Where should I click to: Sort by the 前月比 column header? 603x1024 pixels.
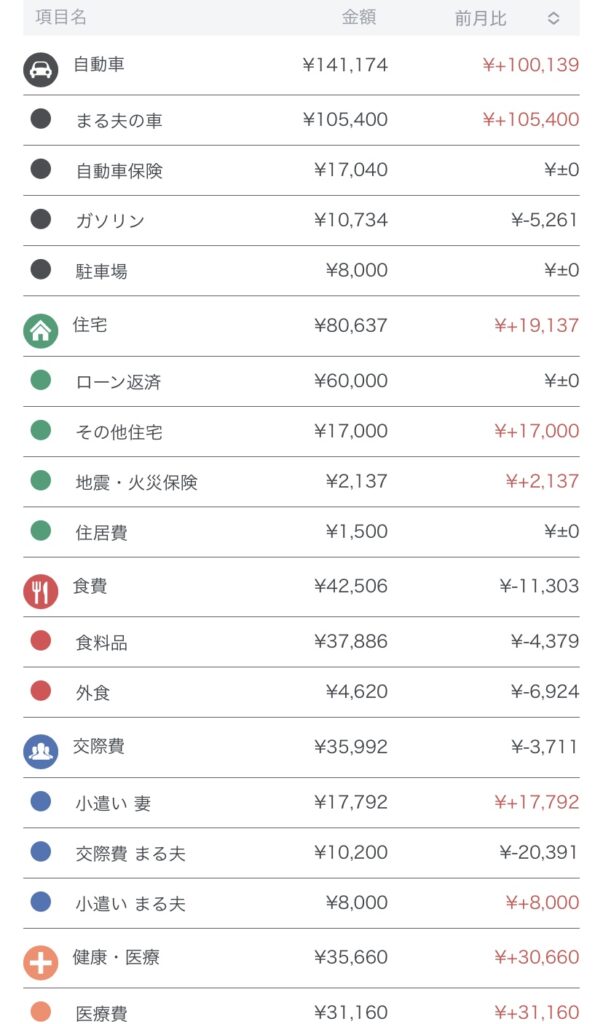(x=481, y=19)
